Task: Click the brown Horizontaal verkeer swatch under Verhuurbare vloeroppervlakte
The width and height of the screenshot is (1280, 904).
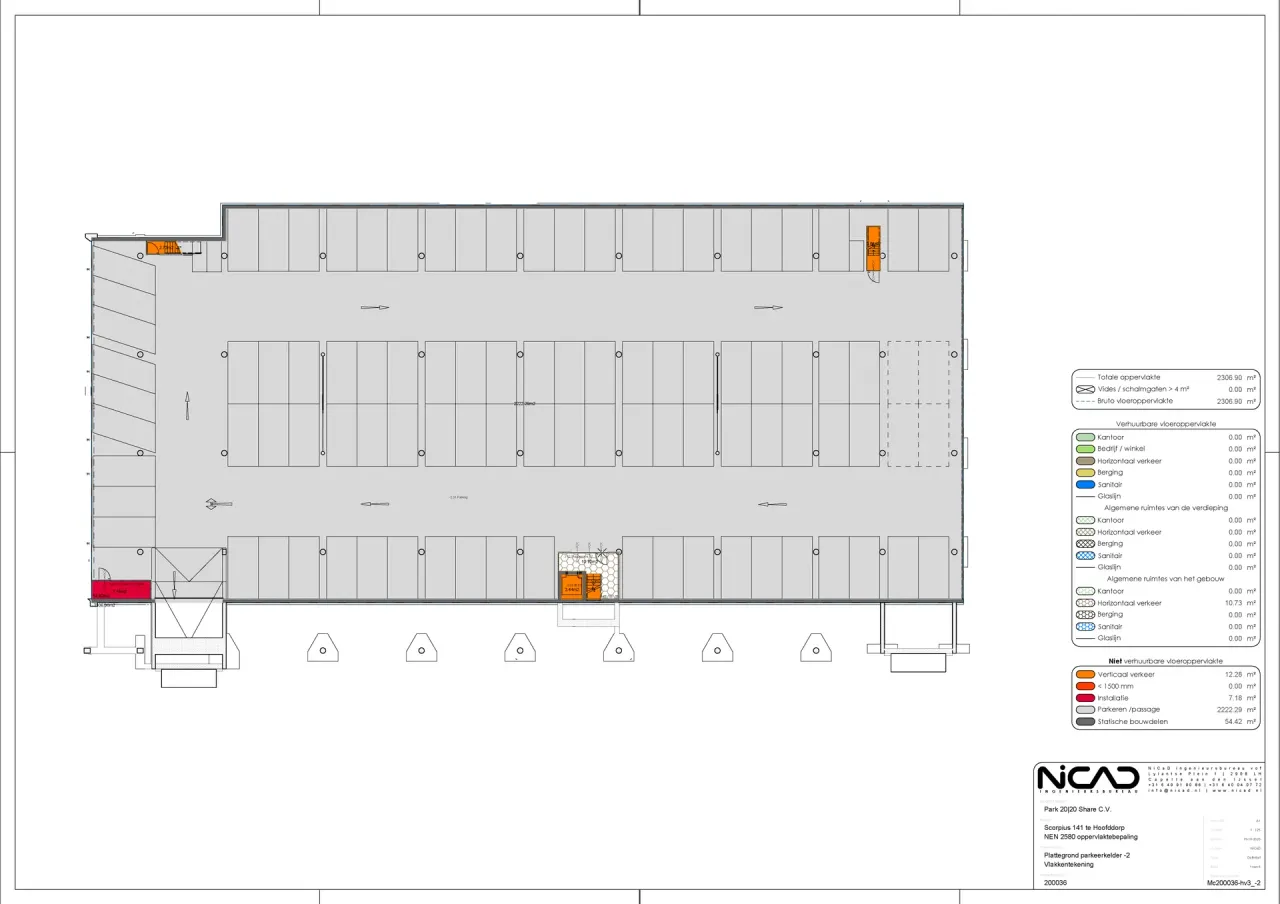Action: click(1085, 461)
